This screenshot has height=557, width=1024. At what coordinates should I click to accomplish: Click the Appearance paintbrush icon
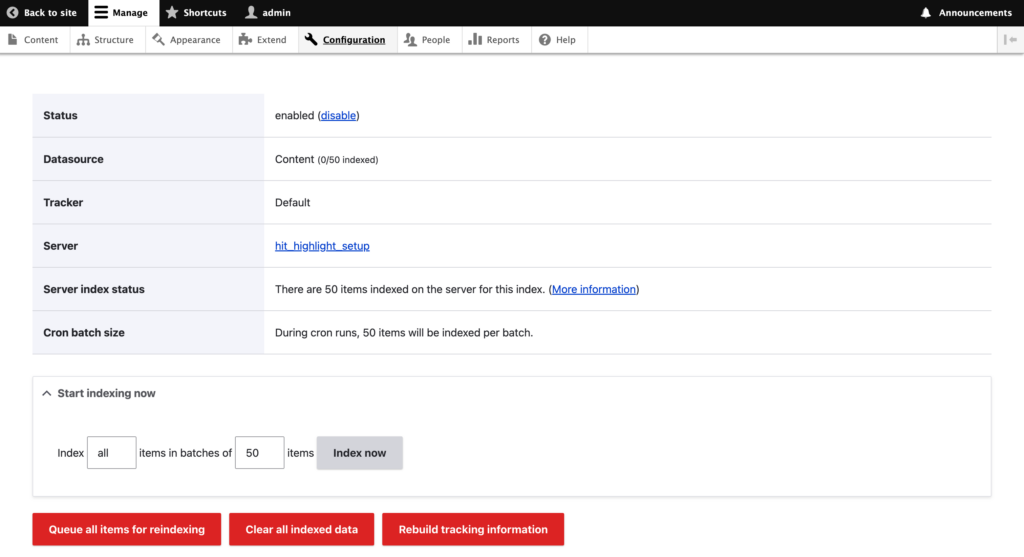159,40
